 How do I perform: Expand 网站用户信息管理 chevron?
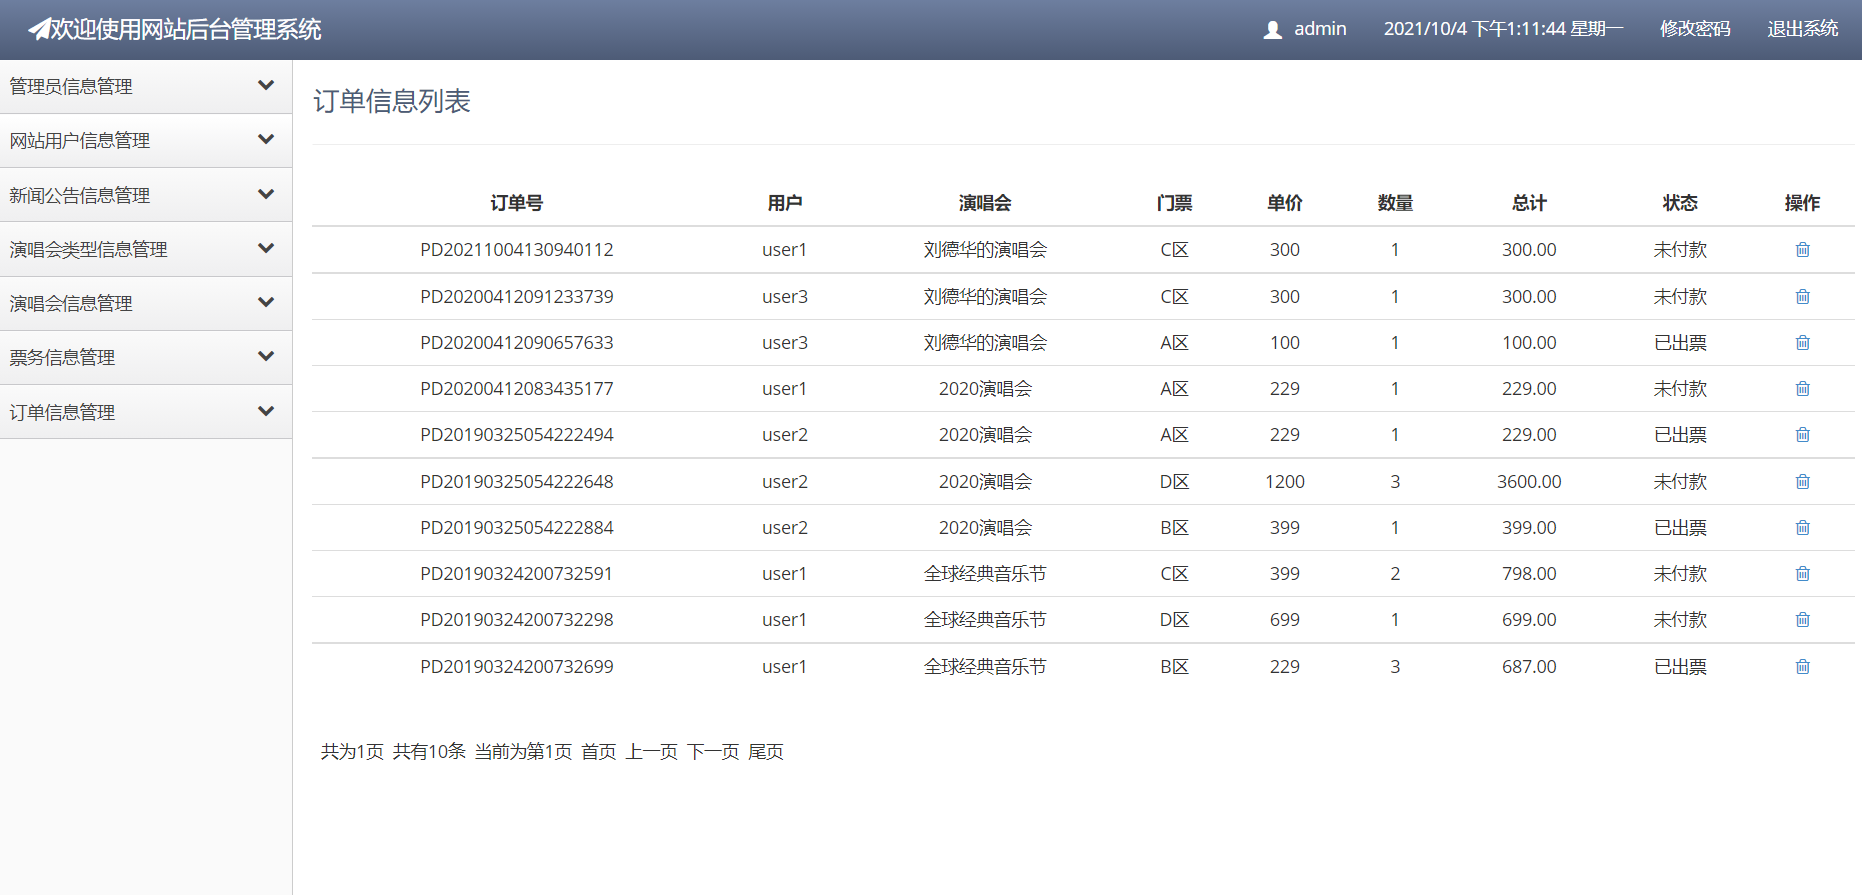[266, 139]
